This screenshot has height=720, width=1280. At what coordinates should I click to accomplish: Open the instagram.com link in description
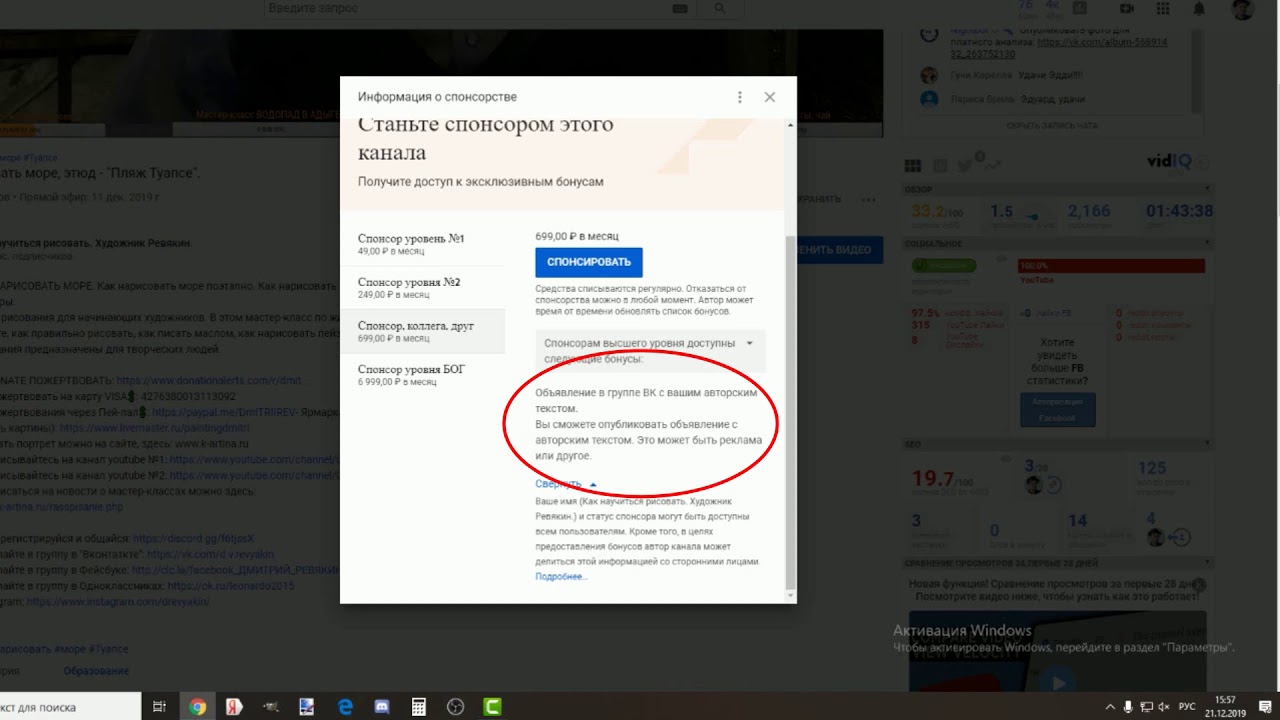118,602
